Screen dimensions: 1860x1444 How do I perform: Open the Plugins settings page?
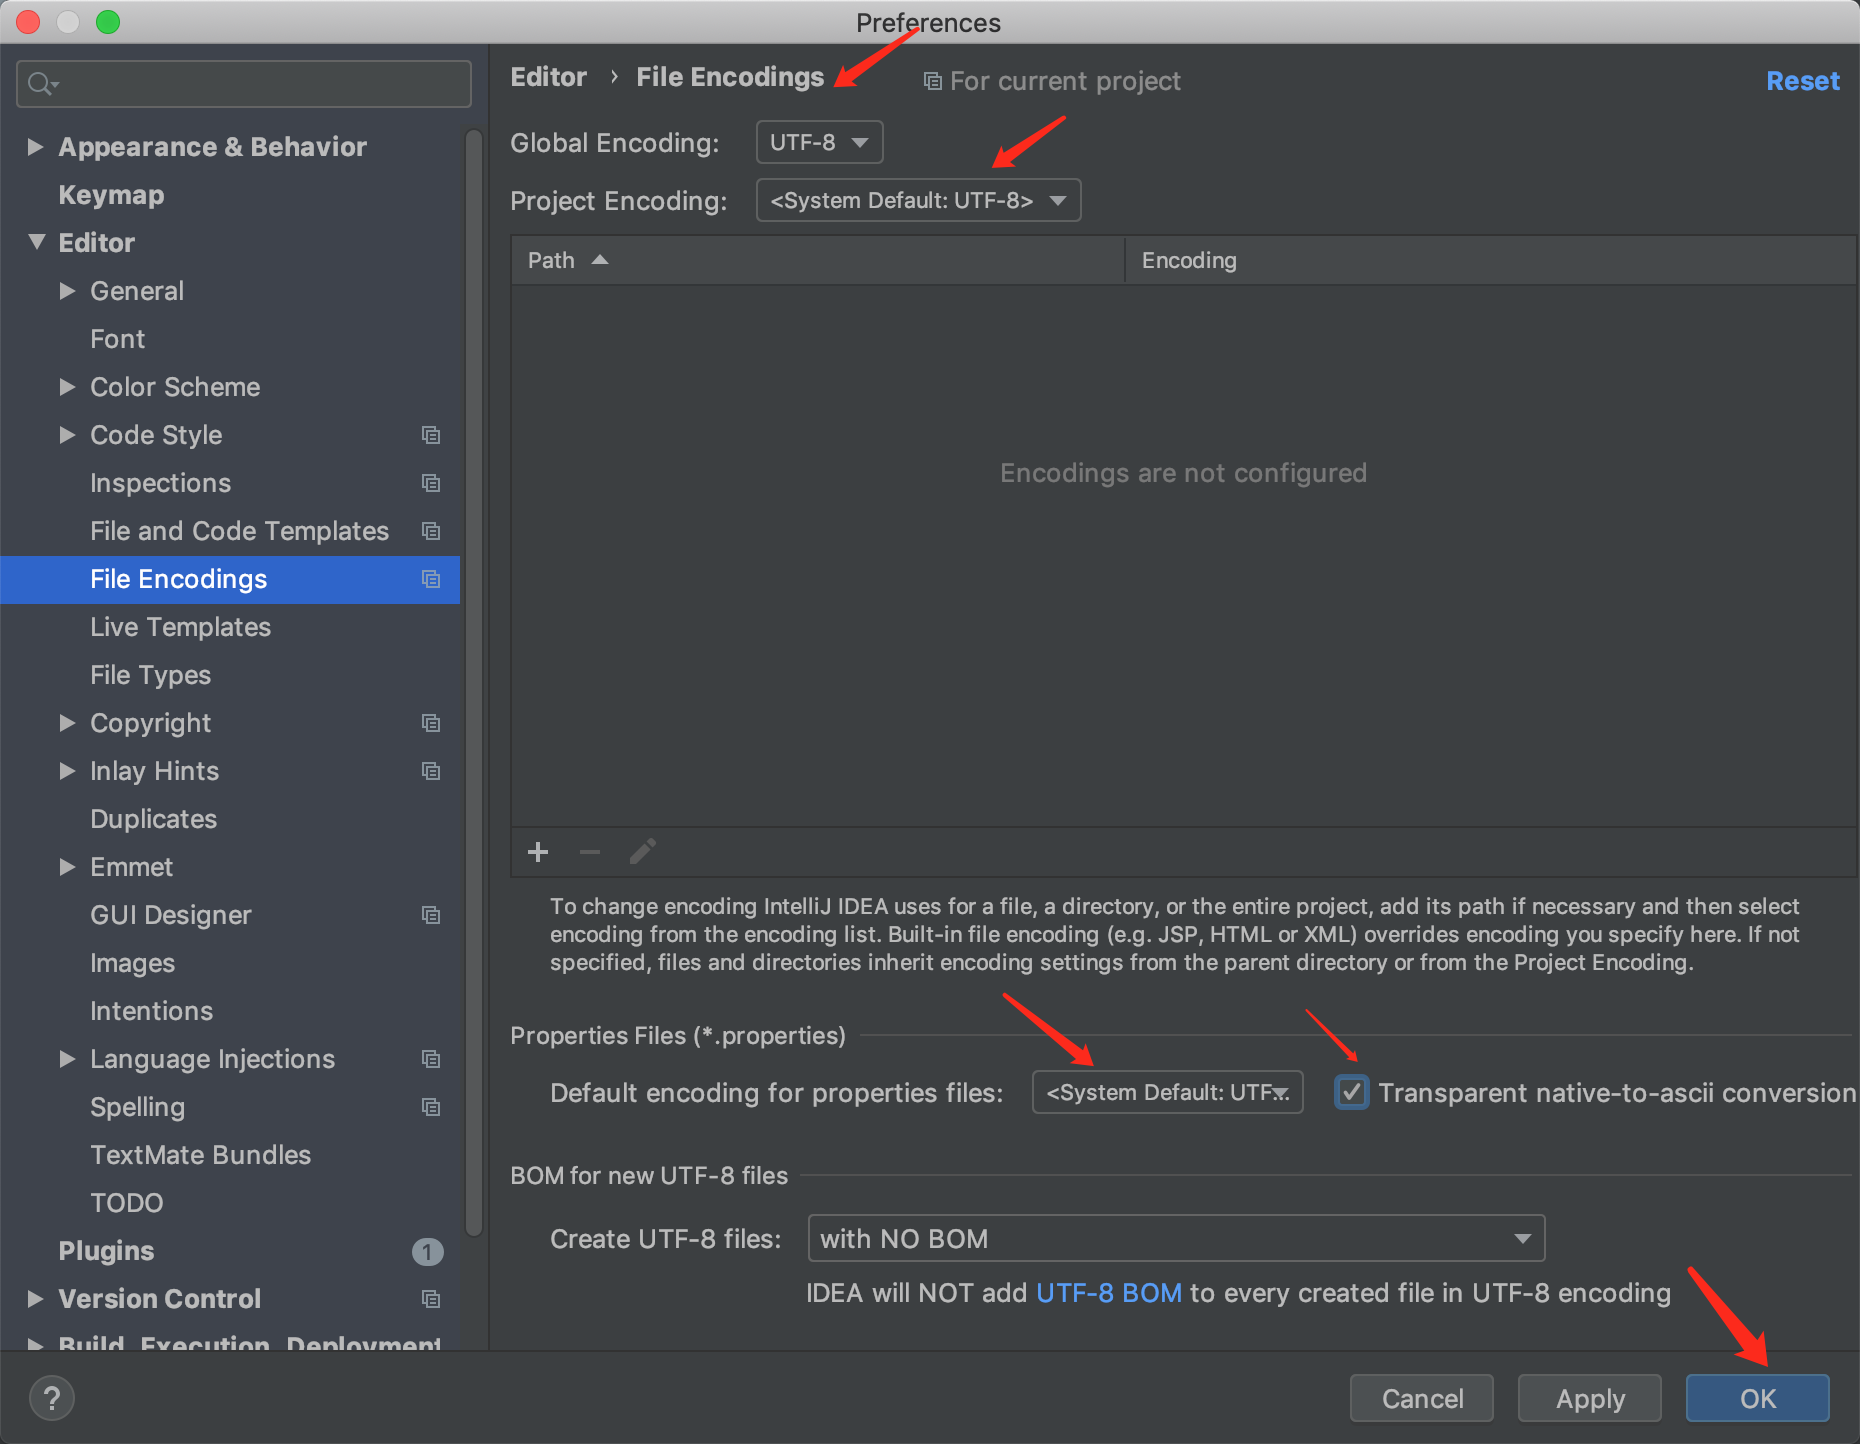[x=106, y=1250]
